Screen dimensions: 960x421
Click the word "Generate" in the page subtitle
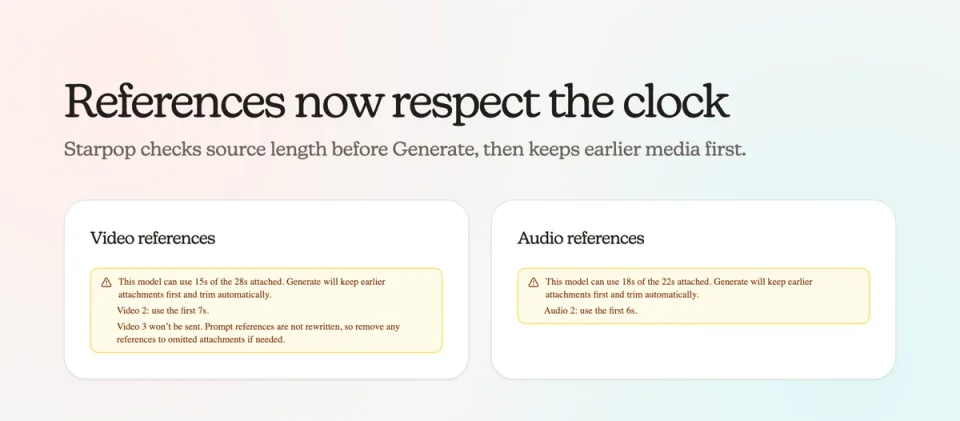point(434,149)
